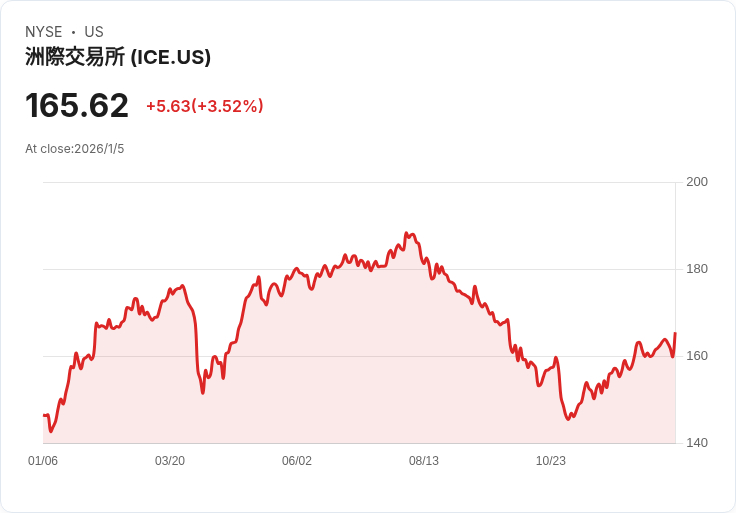Click the 03/20 date label on x-axis
The width and height of the screenshot is (736, 513).
coord(170,461)
